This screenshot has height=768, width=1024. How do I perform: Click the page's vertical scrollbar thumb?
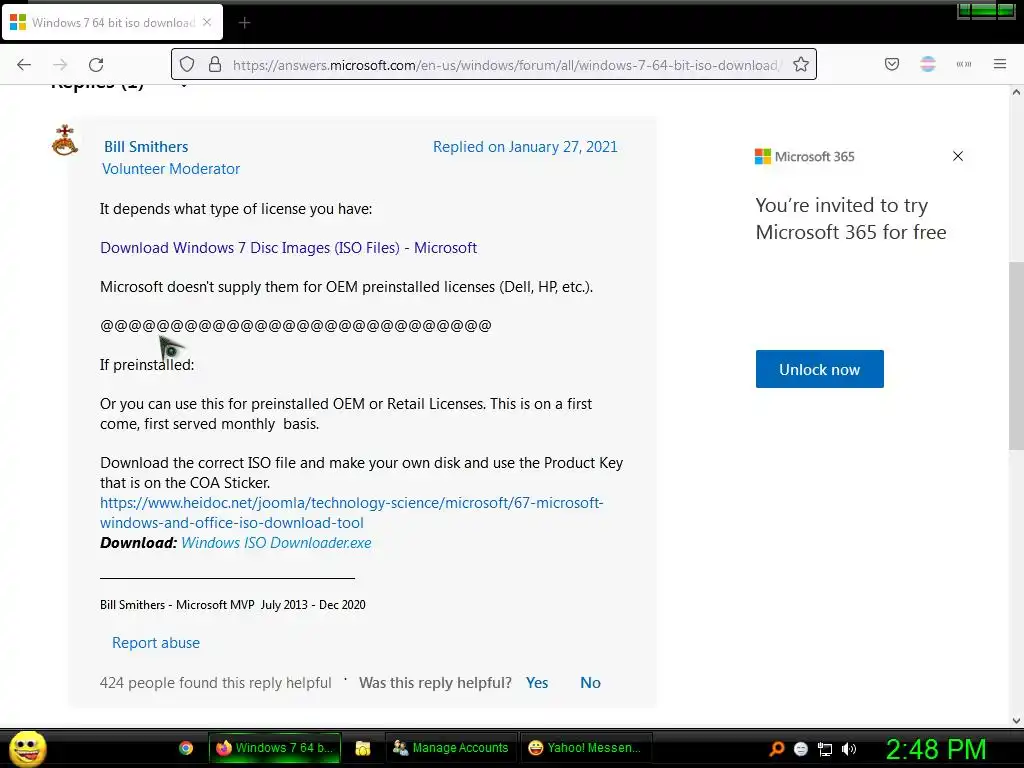pyautogui.click(x=1016, y=356)
